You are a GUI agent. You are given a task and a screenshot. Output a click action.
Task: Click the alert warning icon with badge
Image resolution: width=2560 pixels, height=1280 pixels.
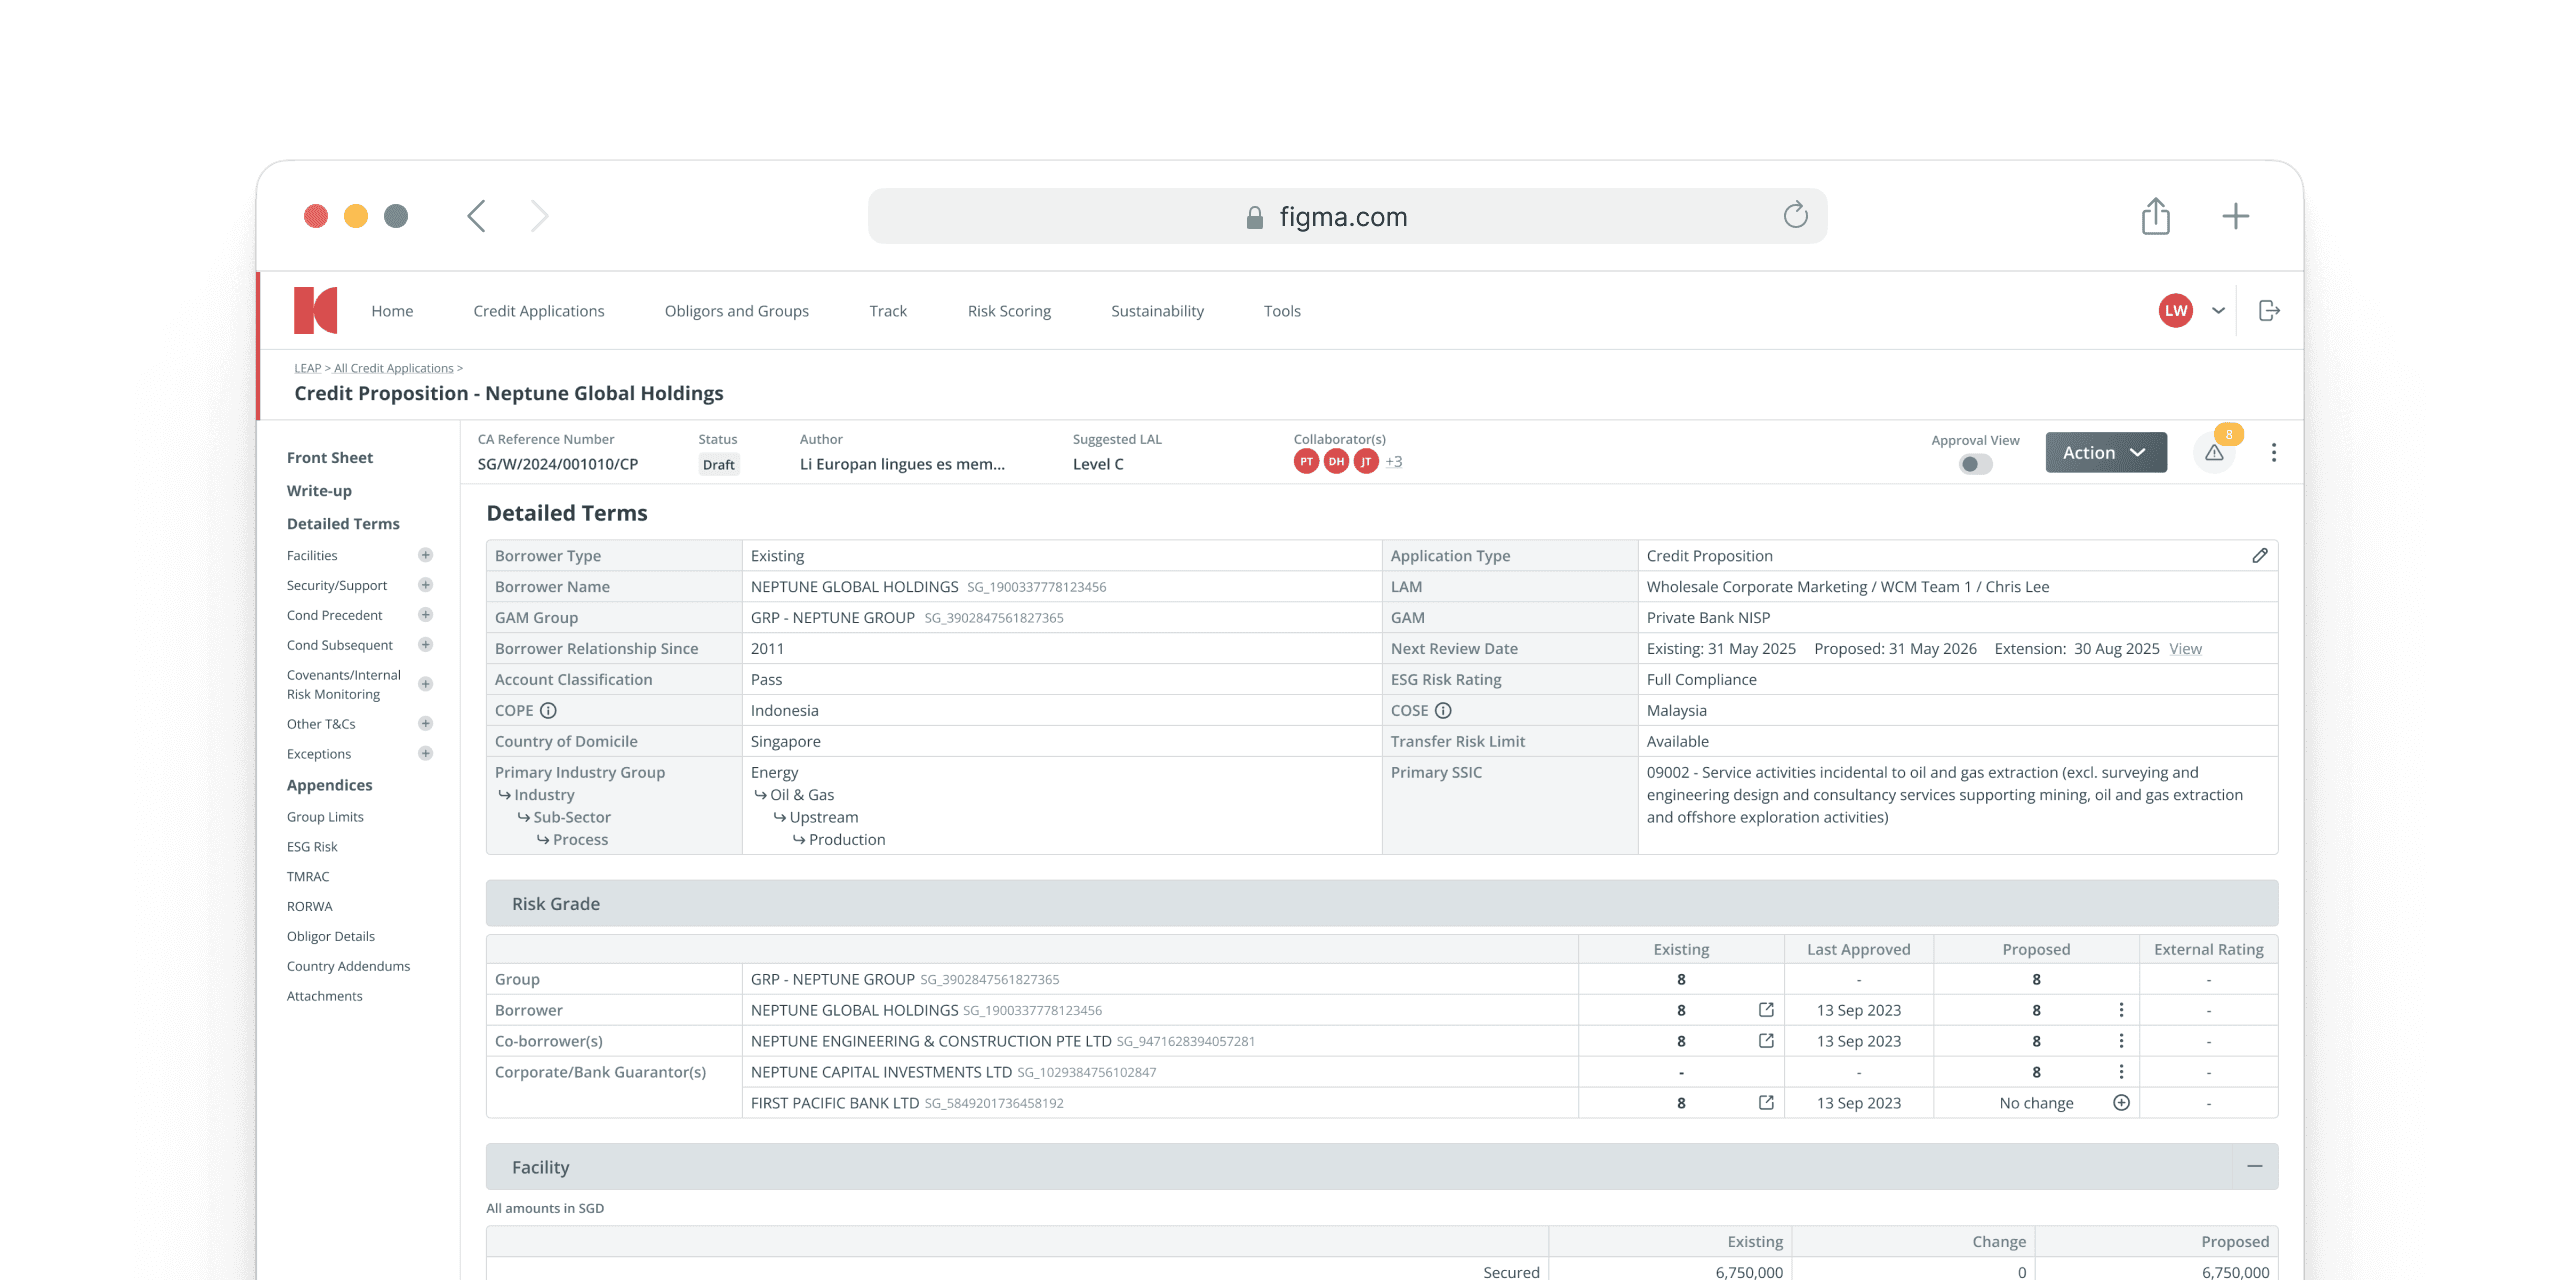tap(2214, 453)
